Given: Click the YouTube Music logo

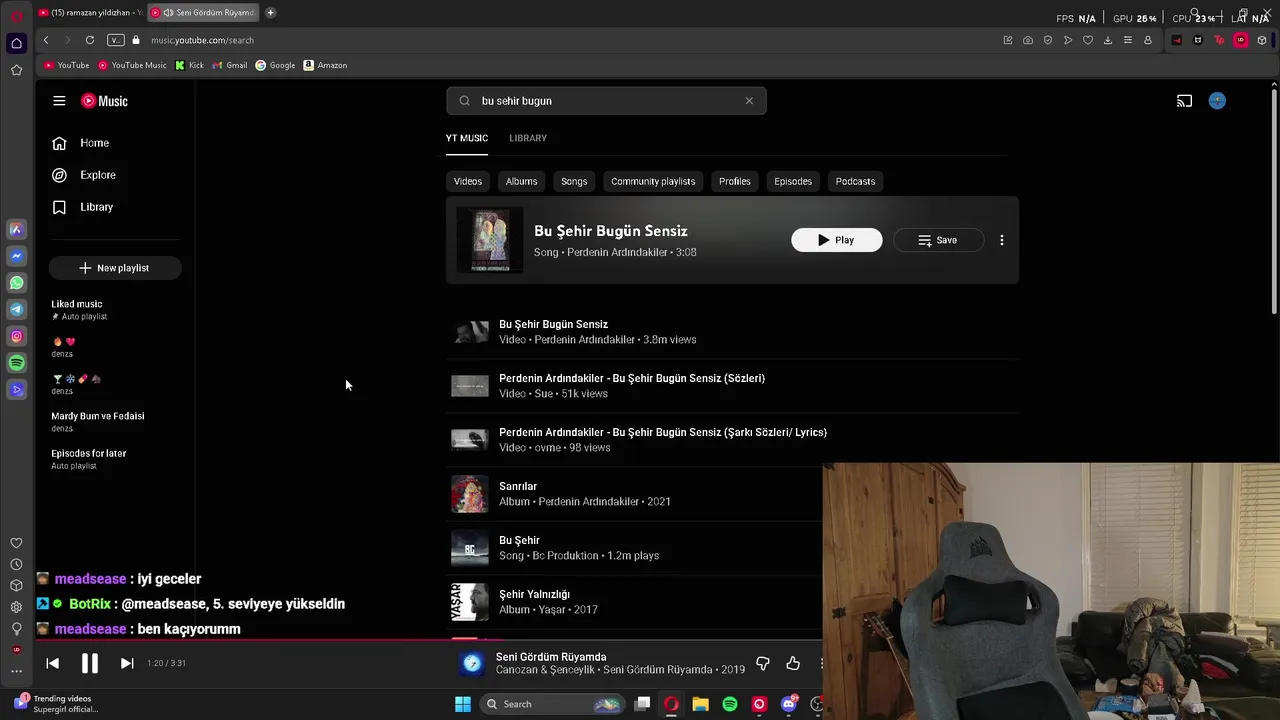Looking at the screenshot, I should point(104,101).
